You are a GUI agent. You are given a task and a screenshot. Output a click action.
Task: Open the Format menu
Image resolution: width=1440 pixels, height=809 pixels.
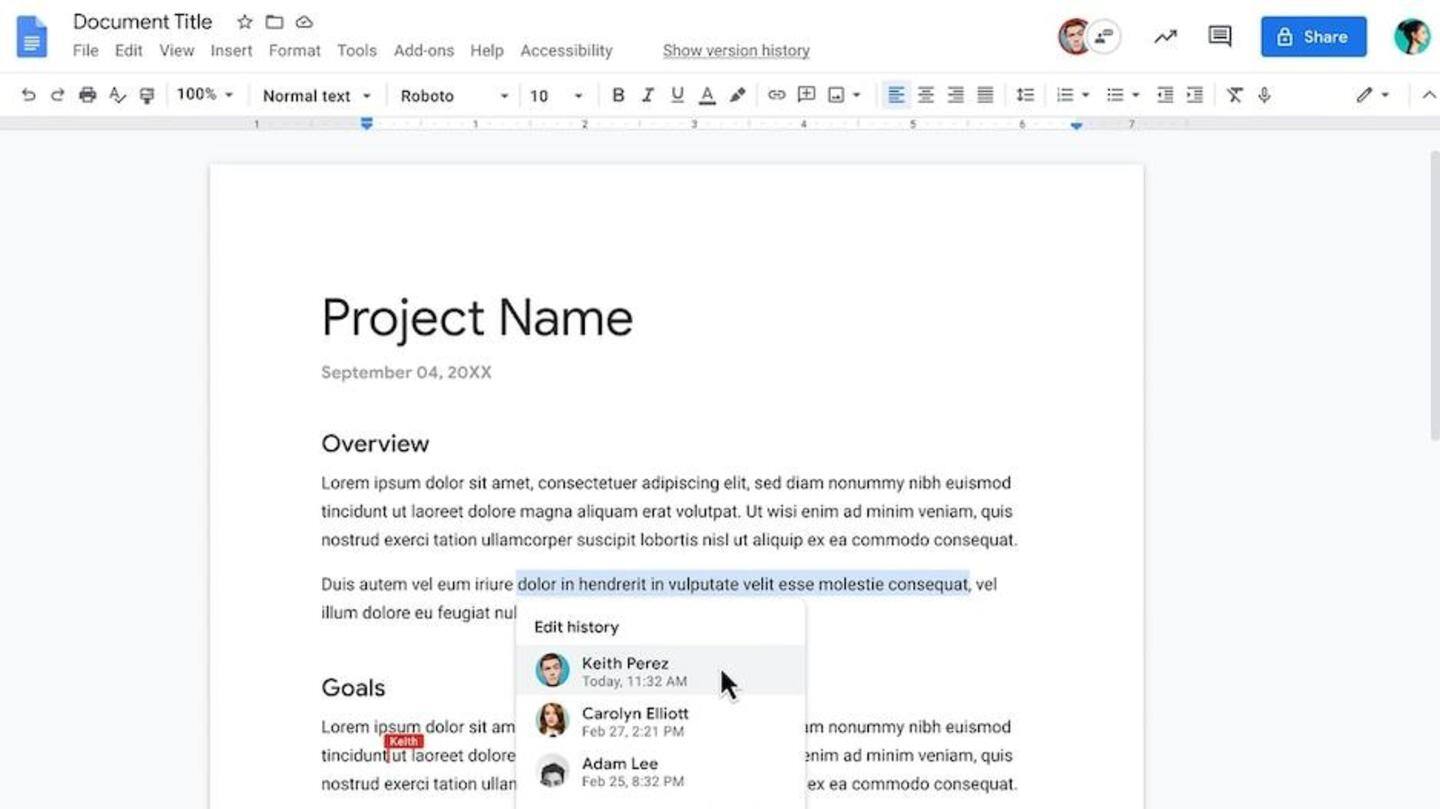tap(295, 50)
